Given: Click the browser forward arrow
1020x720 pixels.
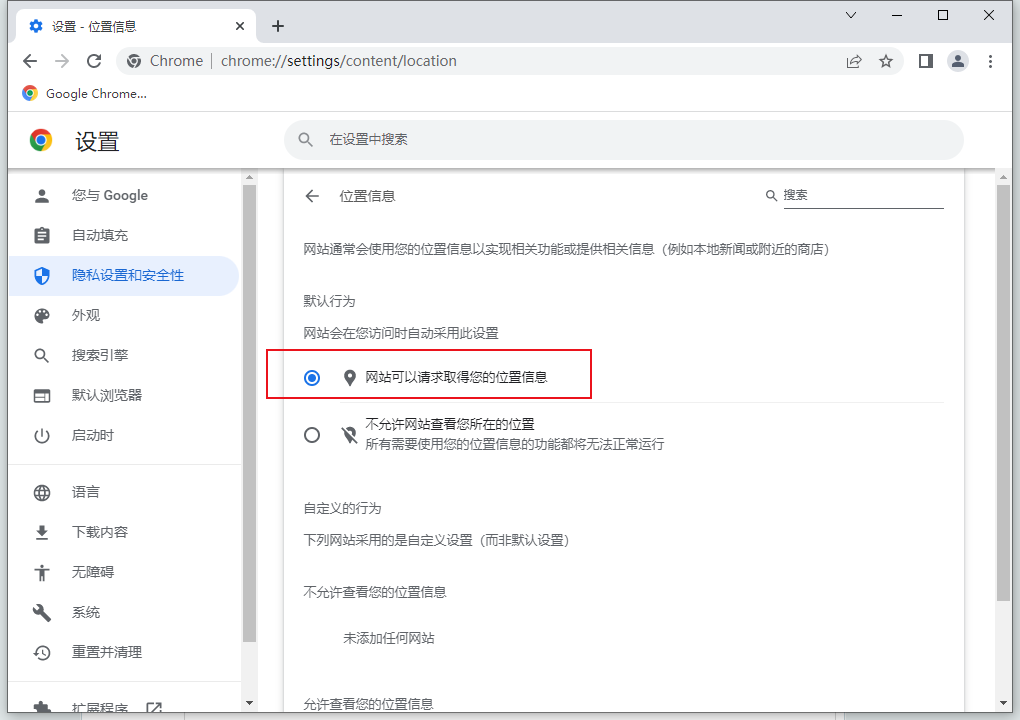Looking at the screenshot, I should coord(62,61).
